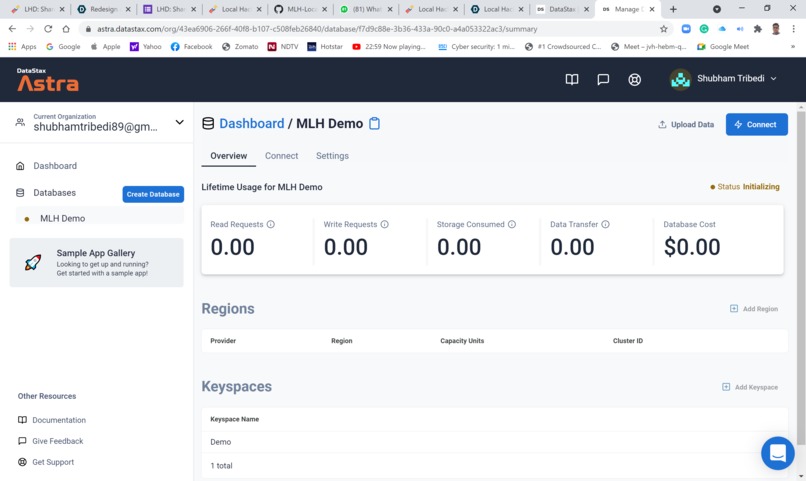The height and width of the screenshot is (481, 806).
Task: Open the Settings tab
Action: click(x=332, y=156)
